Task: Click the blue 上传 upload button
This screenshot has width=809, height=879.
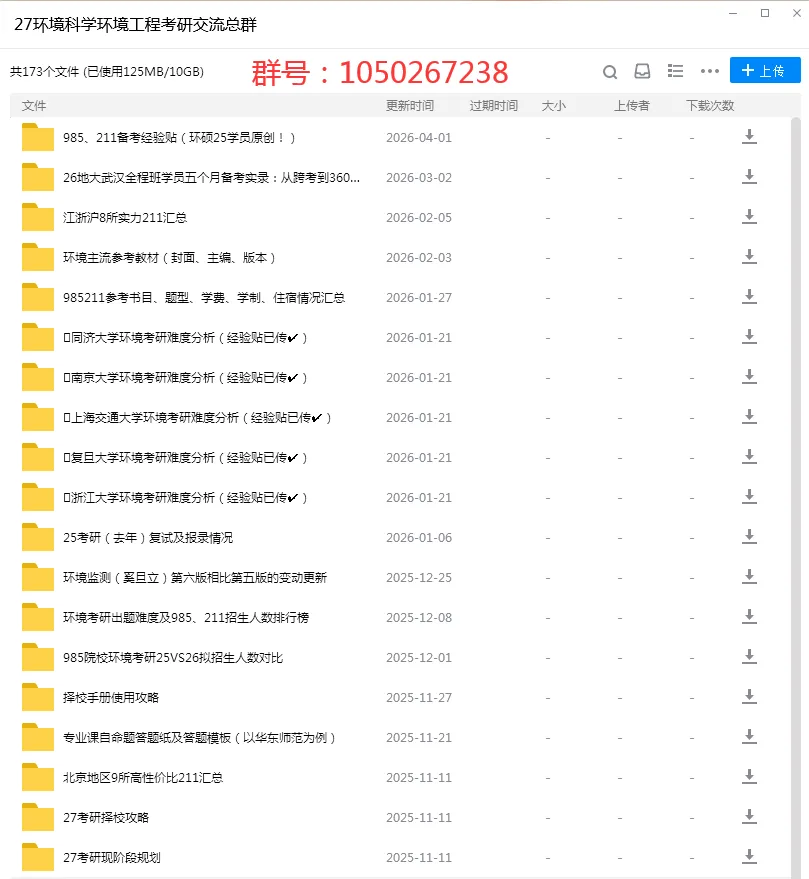Action: [764, 70]
